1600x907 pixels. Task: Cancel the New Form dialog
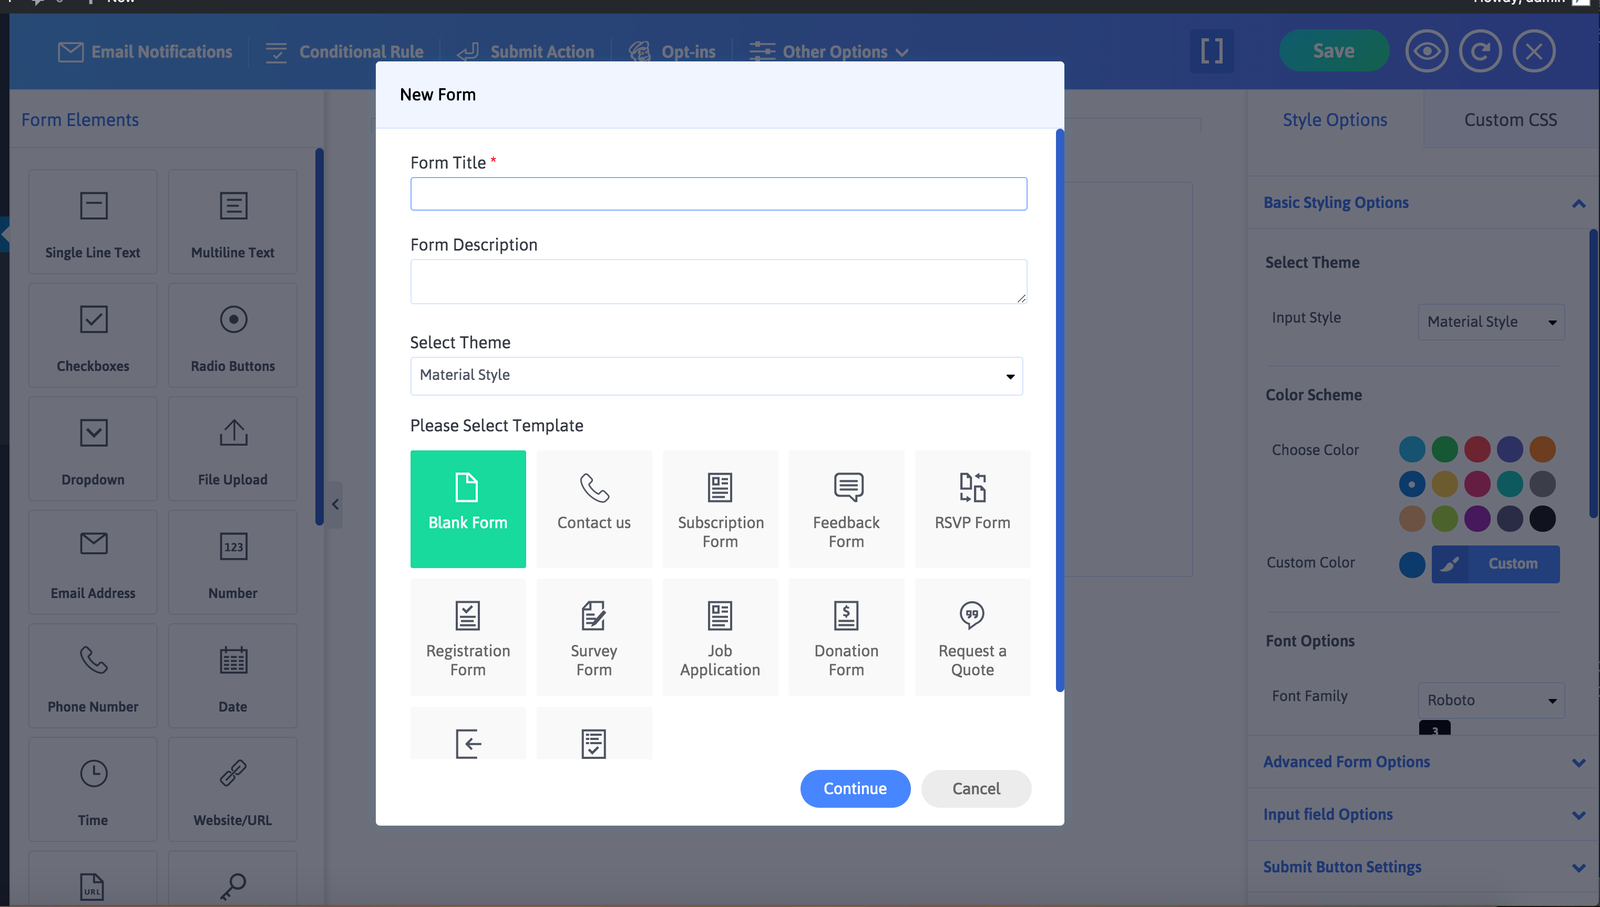[976, 789]
